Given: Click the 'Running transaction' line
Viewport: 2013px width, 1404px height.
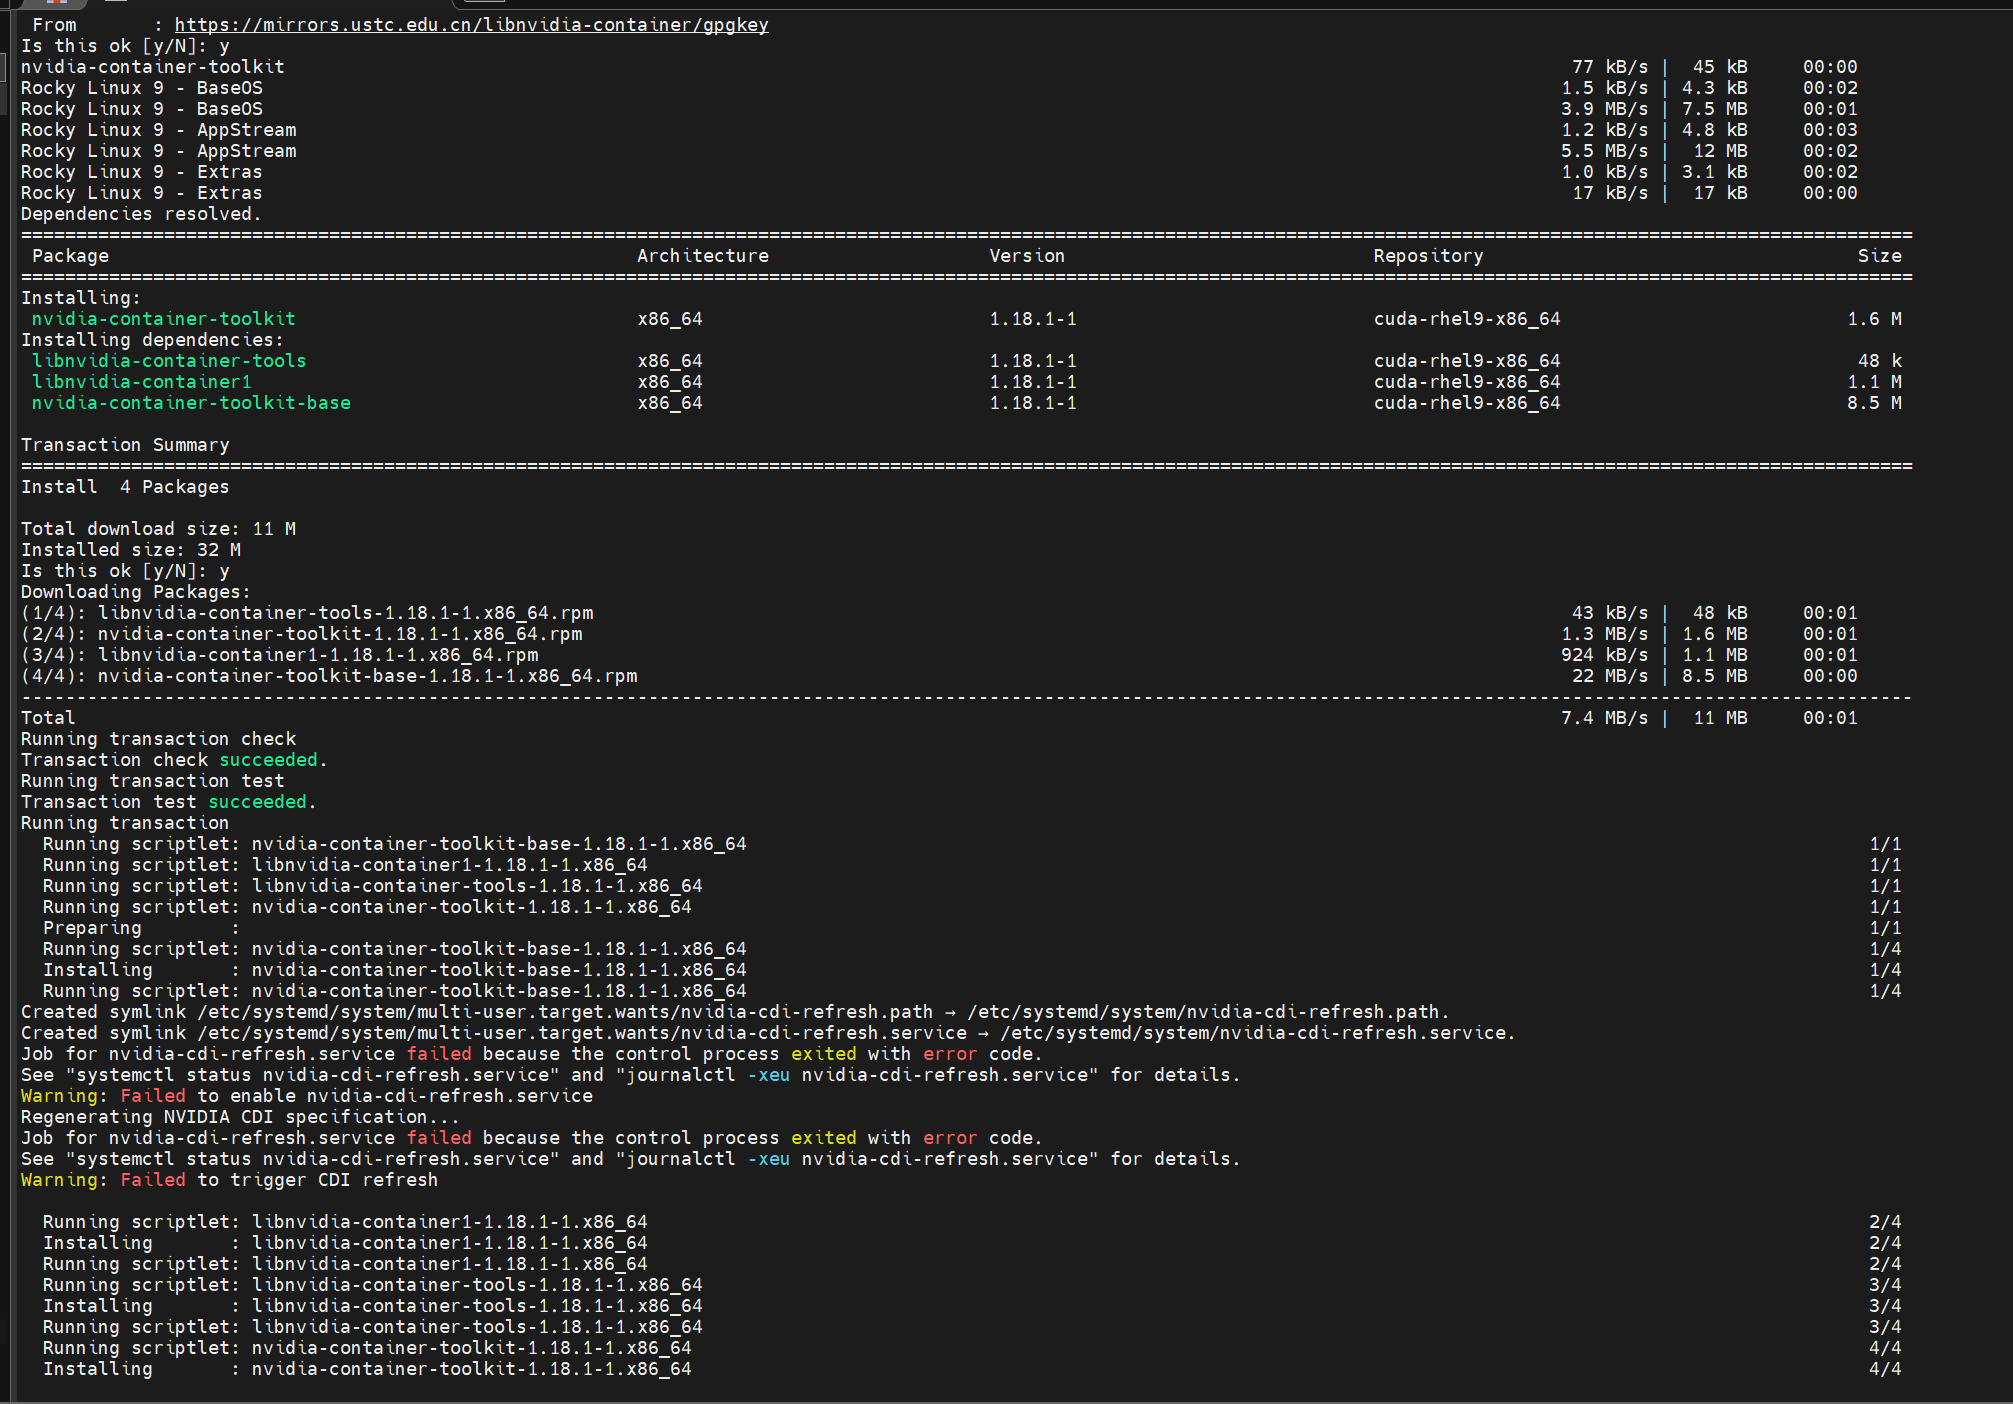Looking at the screenshot, I should (125, 823).
